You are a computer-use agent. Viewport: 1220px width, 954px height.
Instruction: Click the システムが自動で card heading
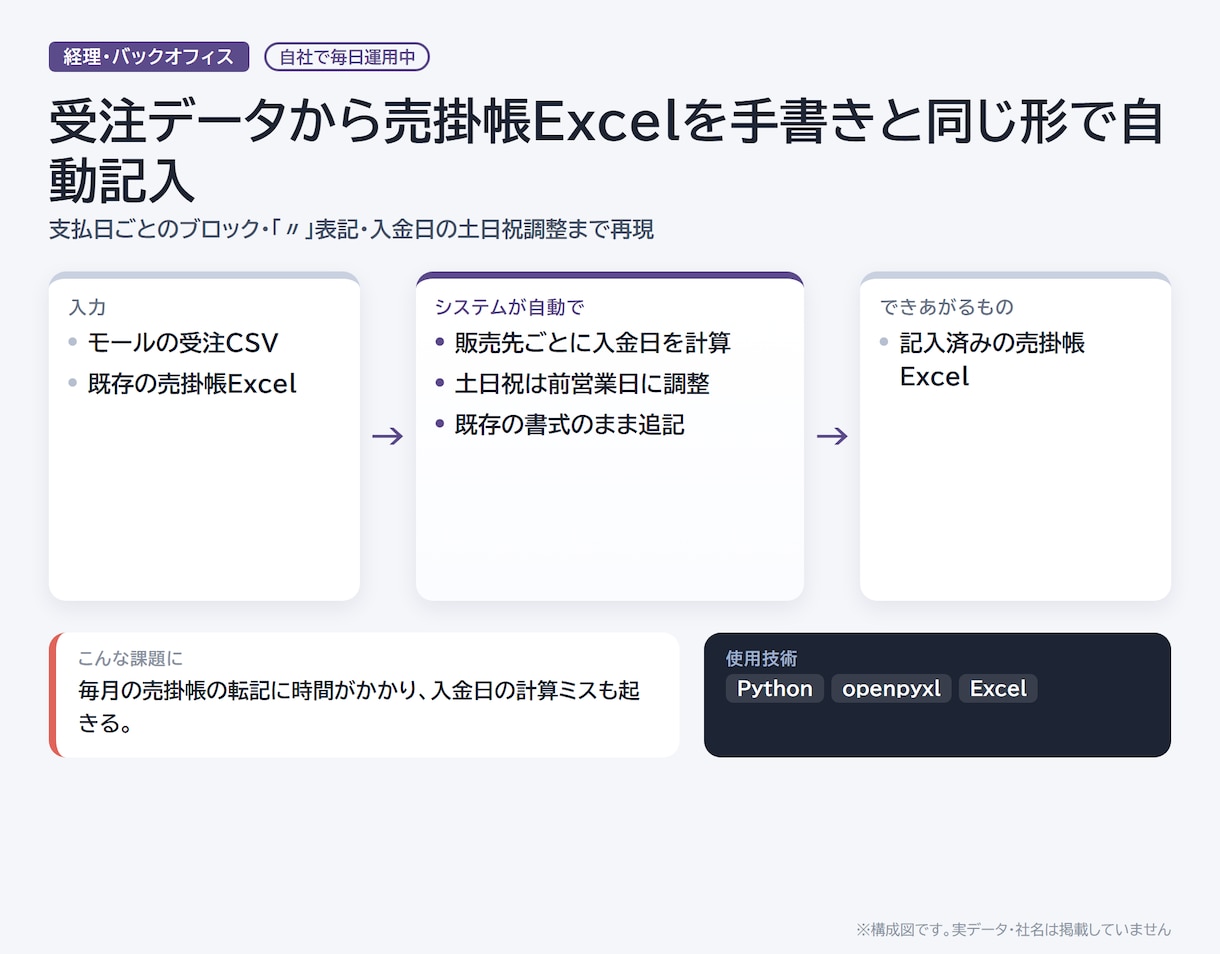[x=509, y=307]
